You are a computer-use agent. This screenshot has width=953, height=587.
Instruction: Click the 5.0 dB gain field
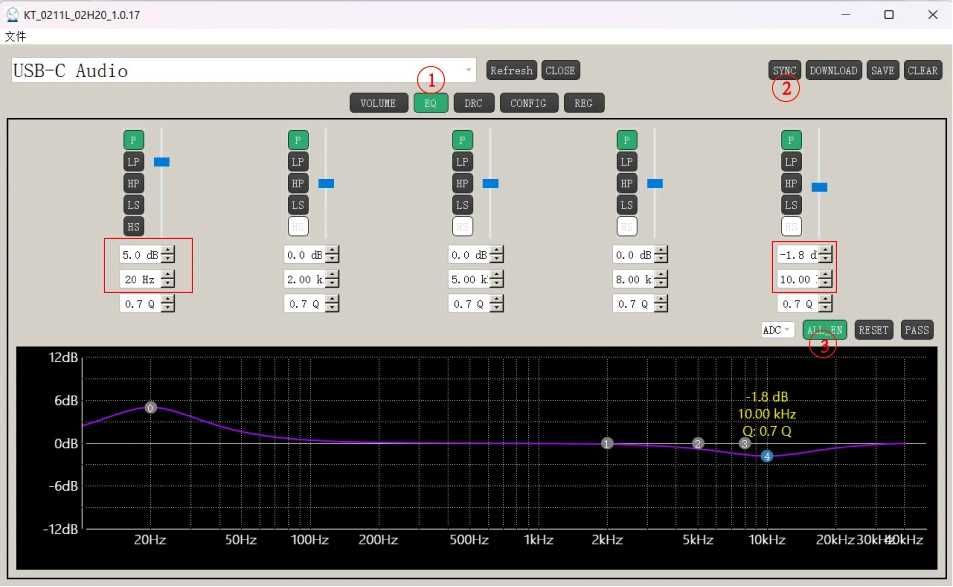point(140,255)
